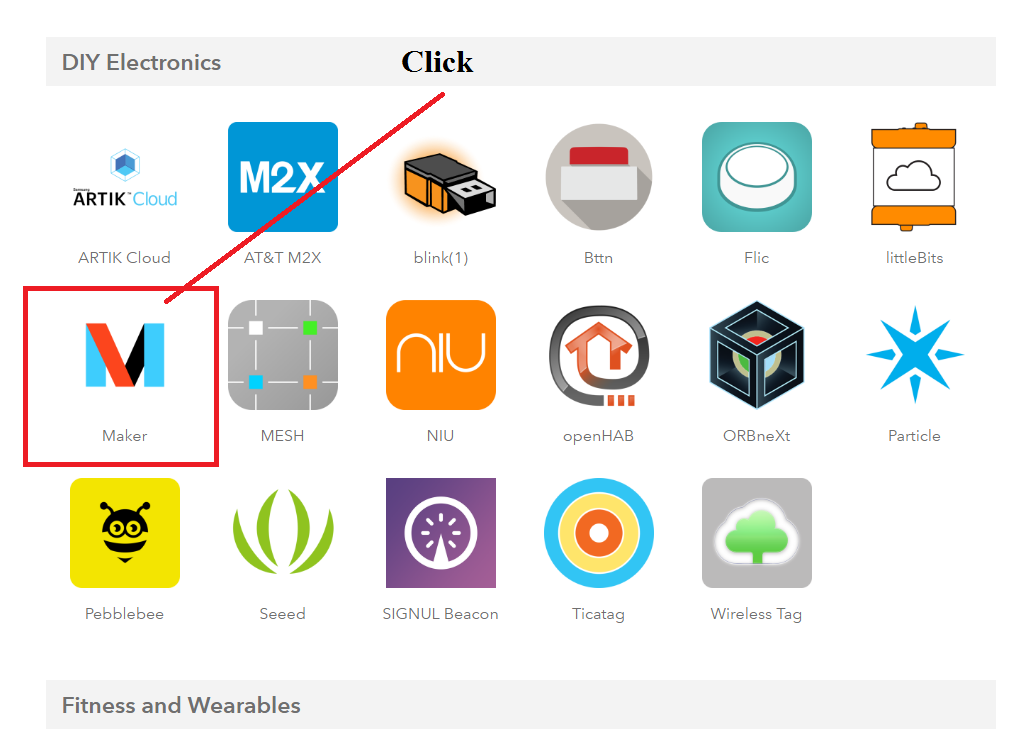Select the Particle star icon

[x=915, y=355]
